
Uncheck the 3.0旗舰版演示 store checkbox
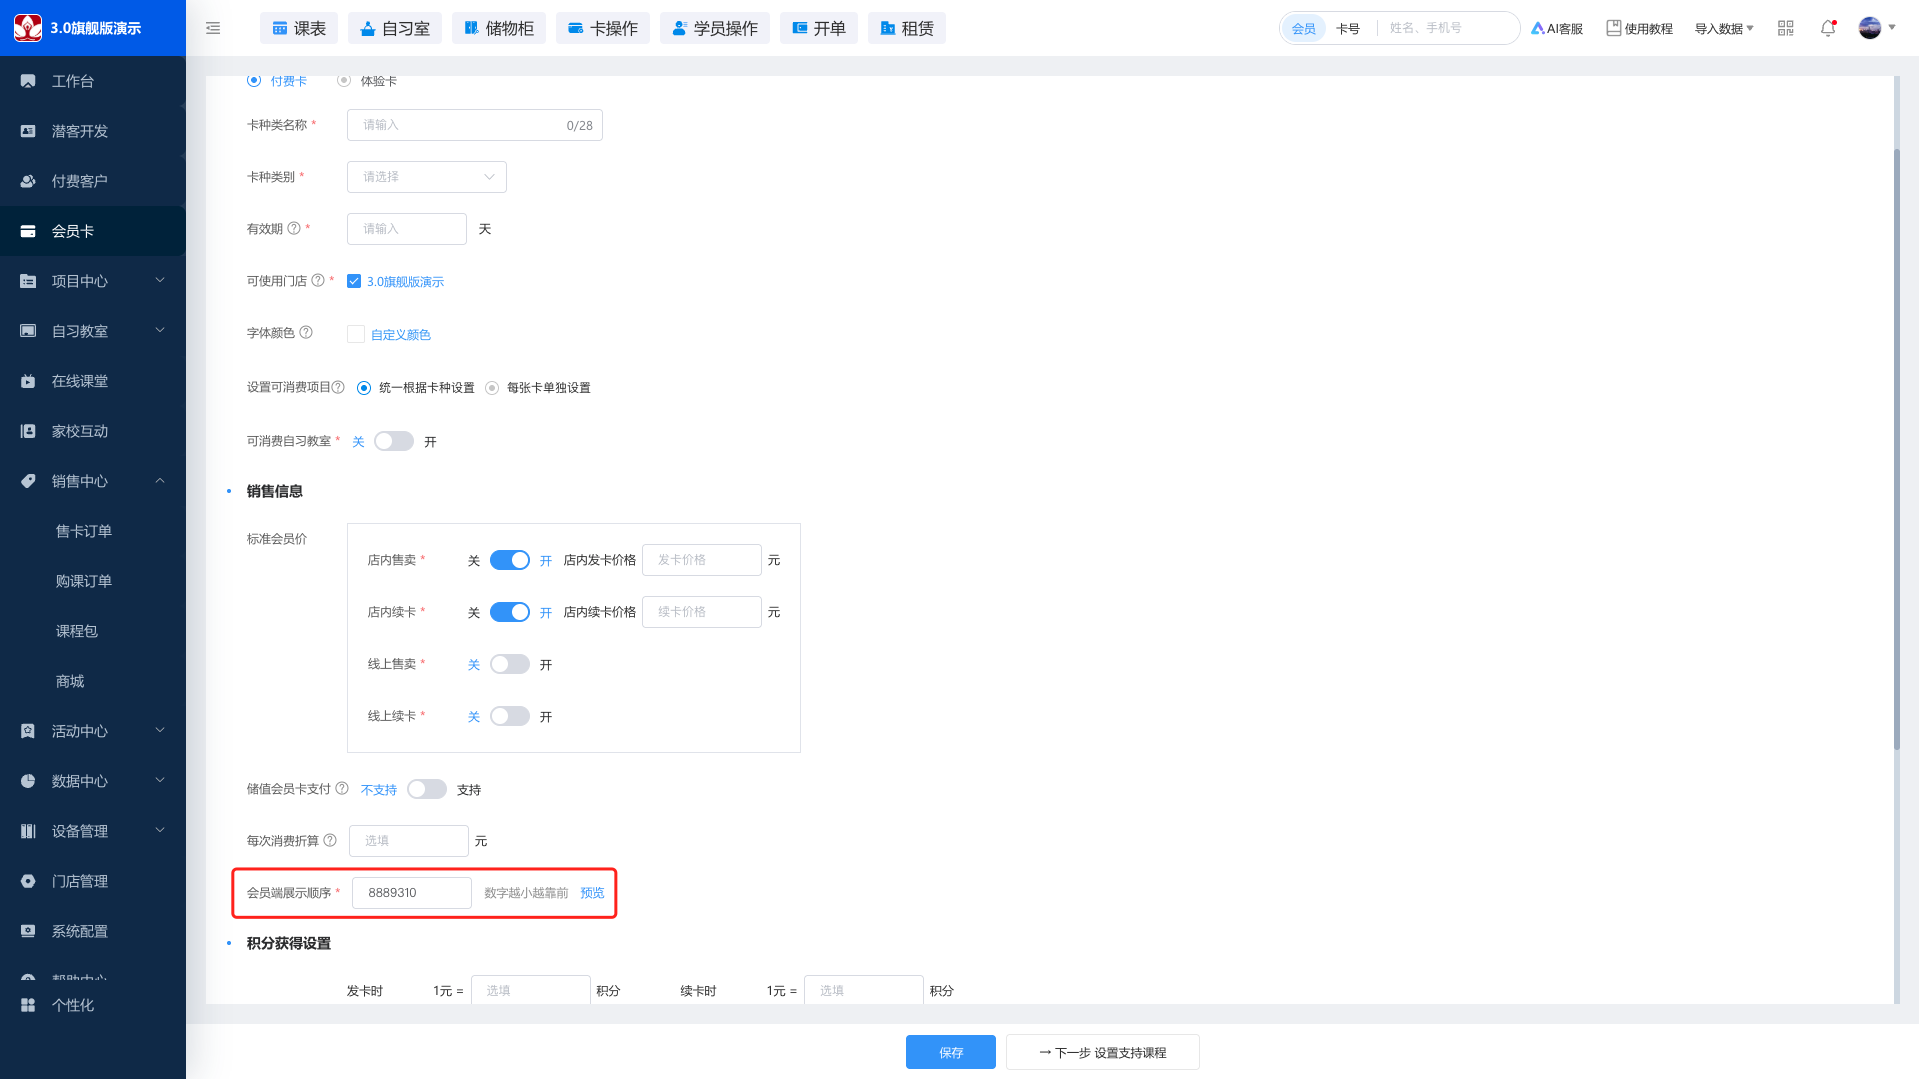click(354, 281)
